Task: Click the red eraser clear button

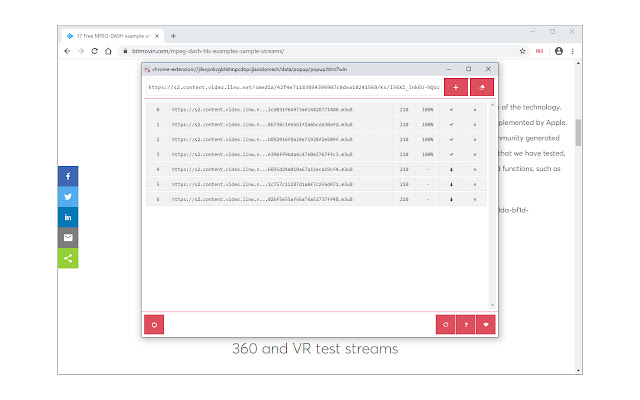Action: pos(483,87)
